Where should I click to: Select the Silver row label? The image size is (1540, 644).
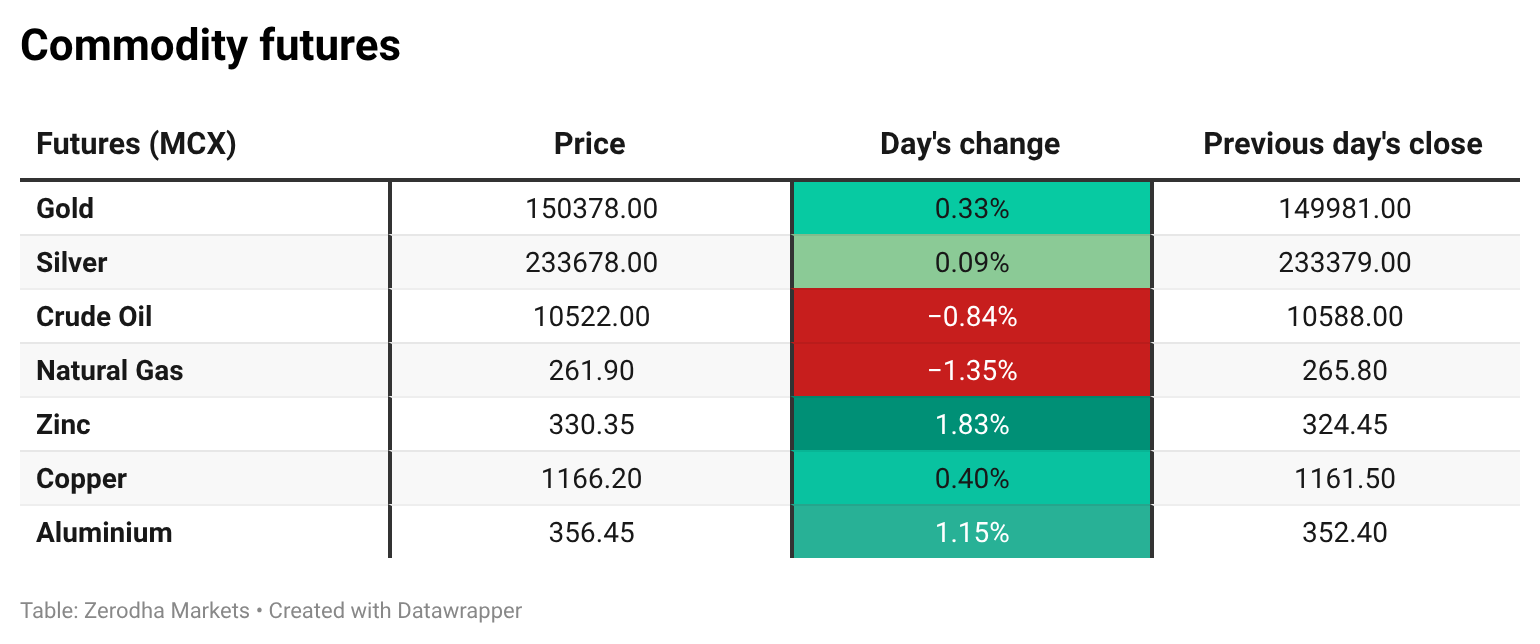(x=71, y=263)
